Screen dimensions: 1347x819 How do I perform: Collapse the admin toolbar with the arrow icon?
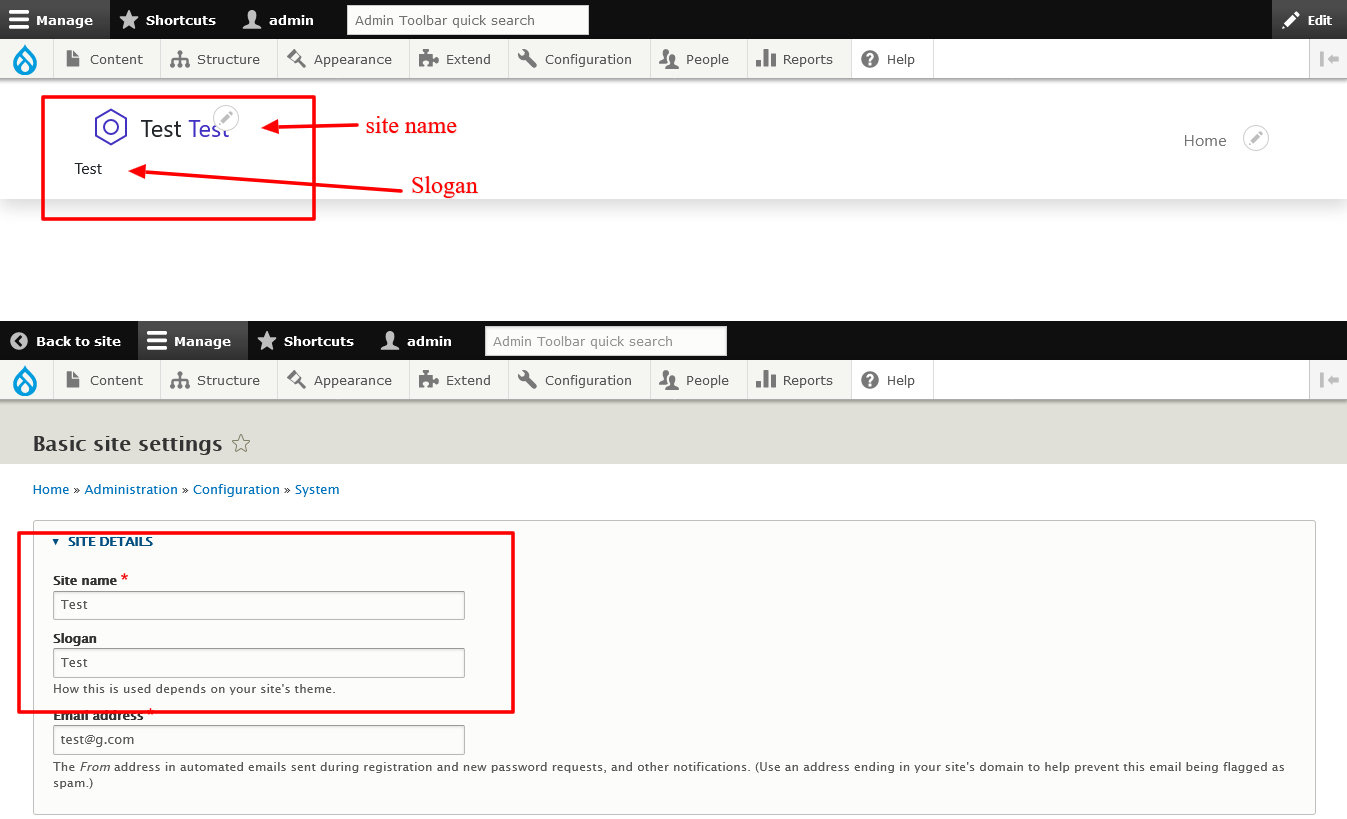(1329, 59)
